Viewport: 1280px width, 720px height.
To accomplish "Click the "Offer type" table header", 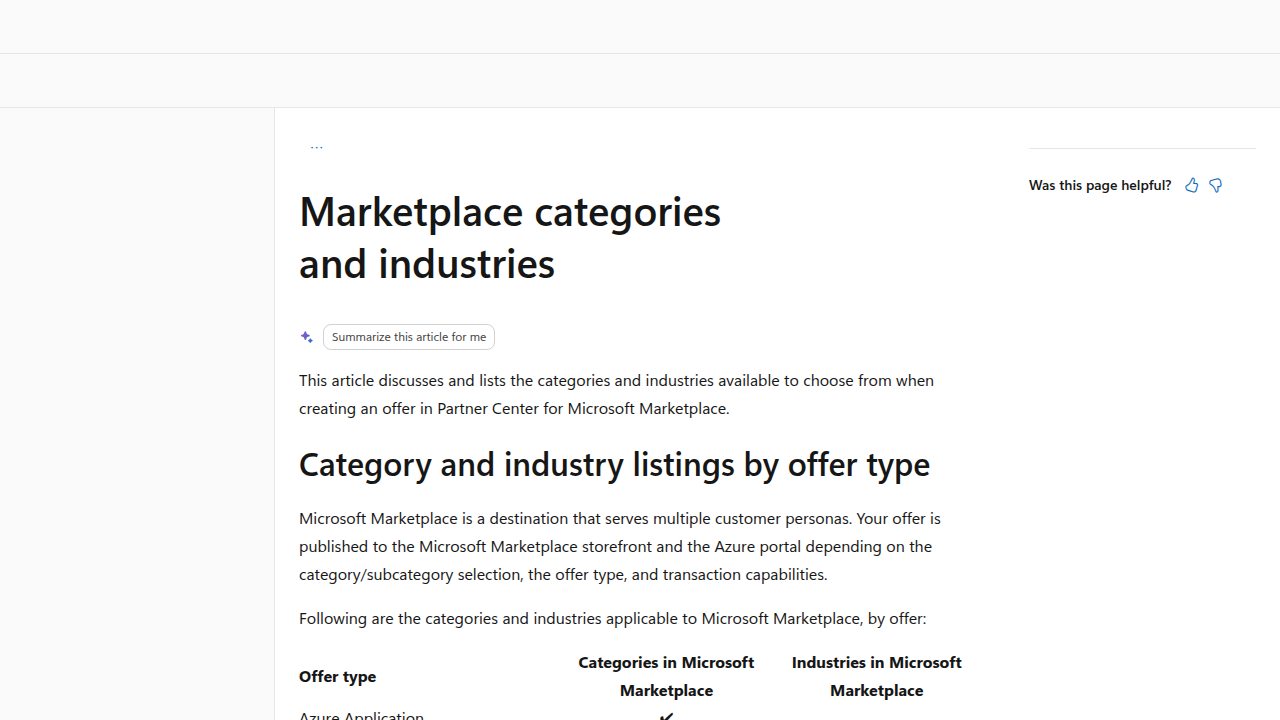I will pos(338,676).
